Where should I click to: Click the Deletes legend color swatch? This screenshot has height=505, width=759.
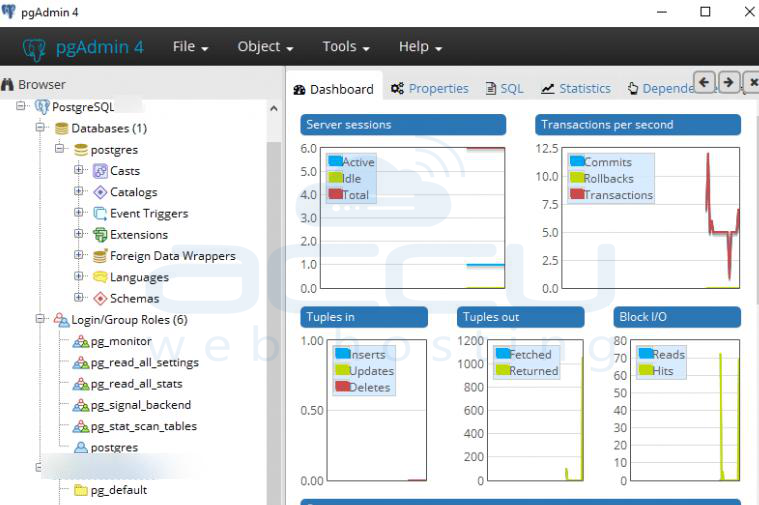pyautogui.click(x=343, y=386)
